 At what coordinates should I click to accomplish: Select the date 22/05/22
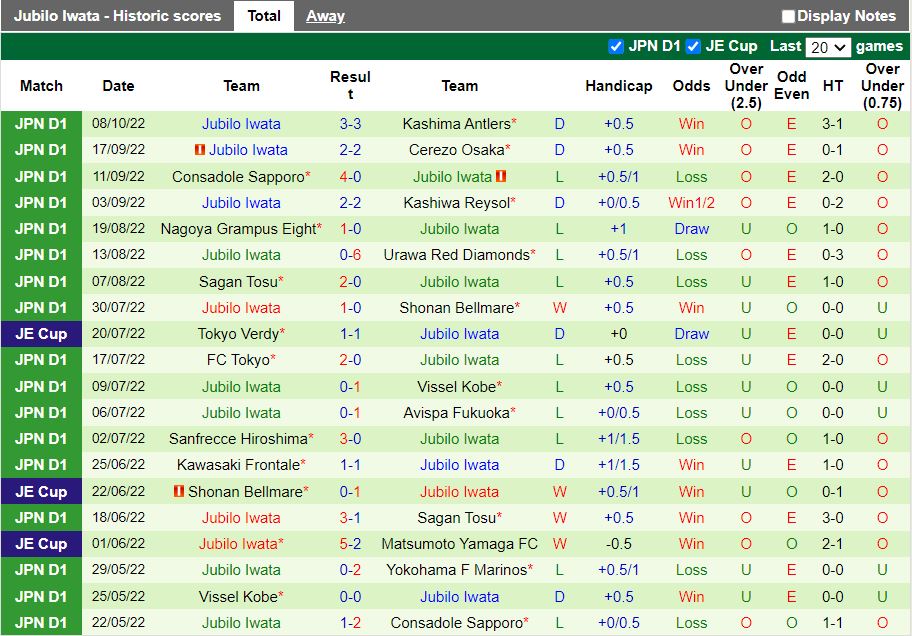point(118,622)
